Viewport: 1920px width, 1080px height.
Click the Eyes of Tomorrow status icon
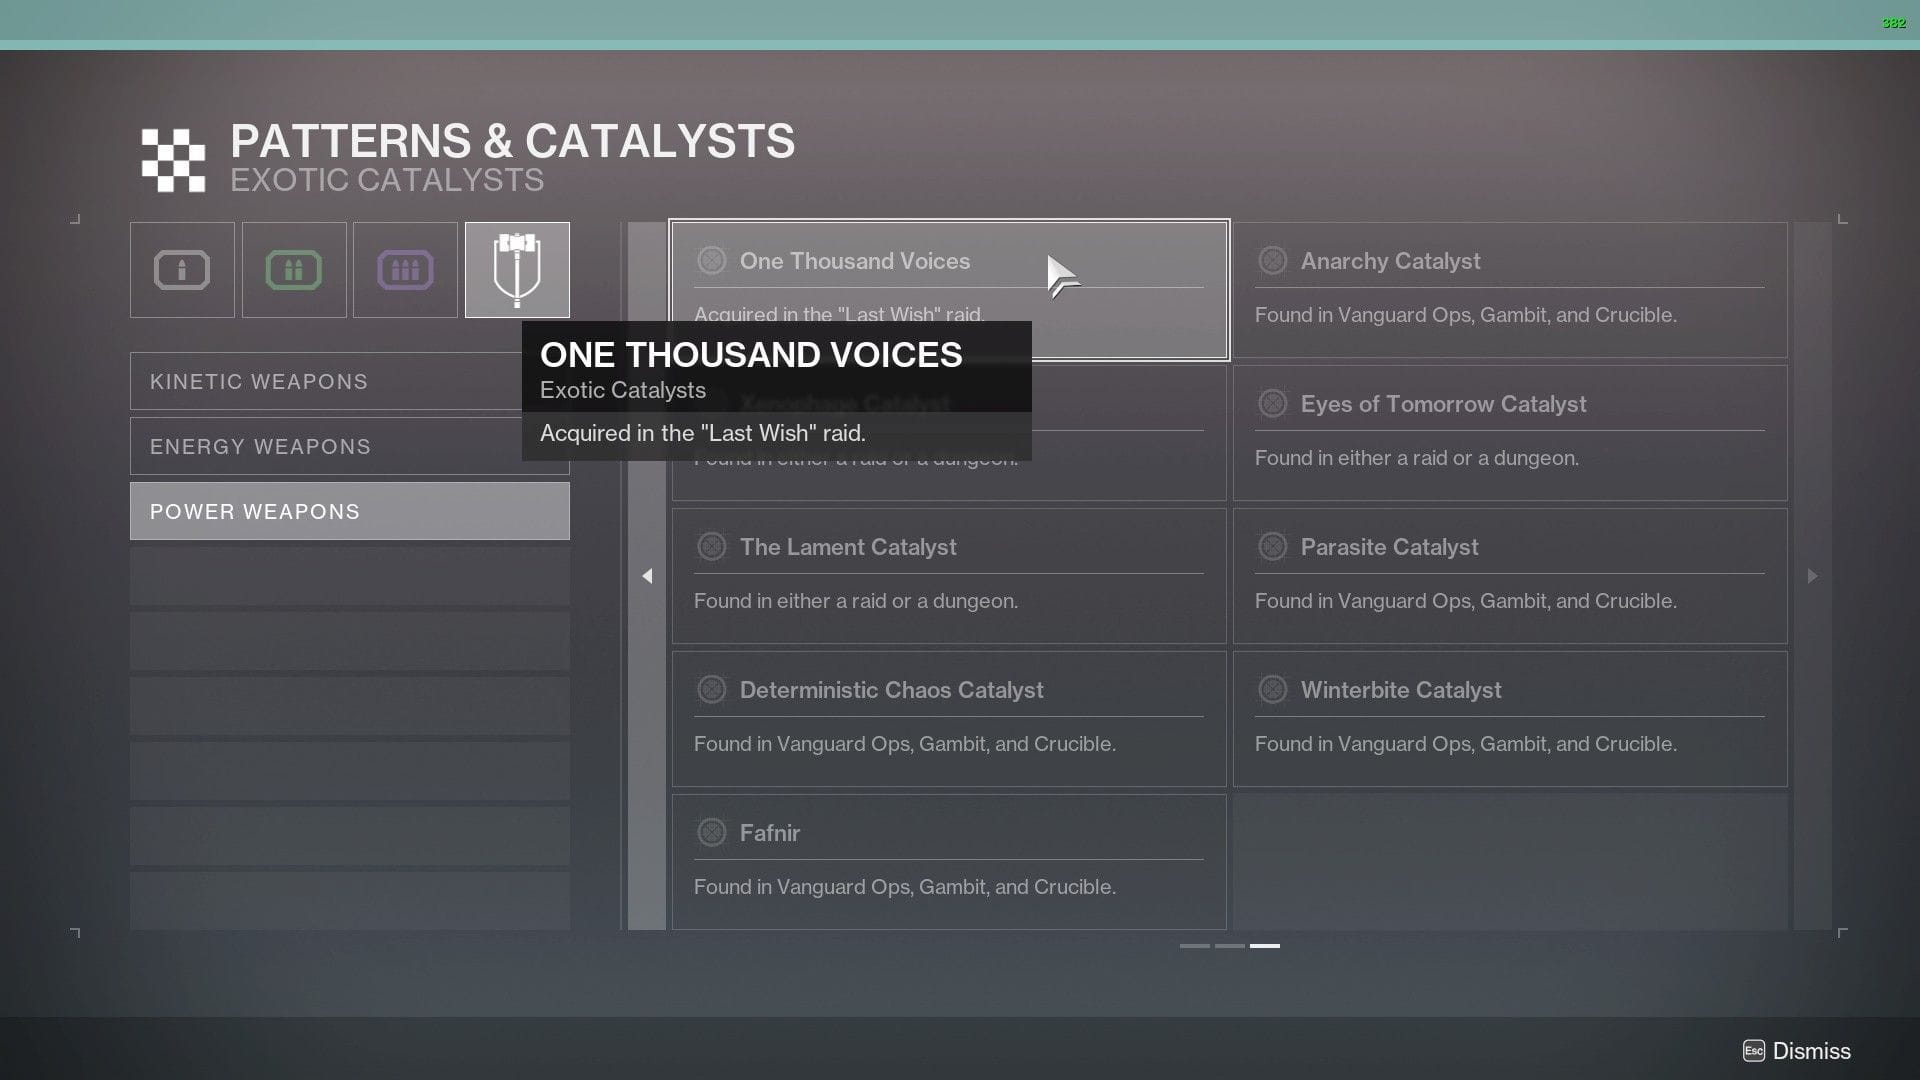click(1272, 404)
